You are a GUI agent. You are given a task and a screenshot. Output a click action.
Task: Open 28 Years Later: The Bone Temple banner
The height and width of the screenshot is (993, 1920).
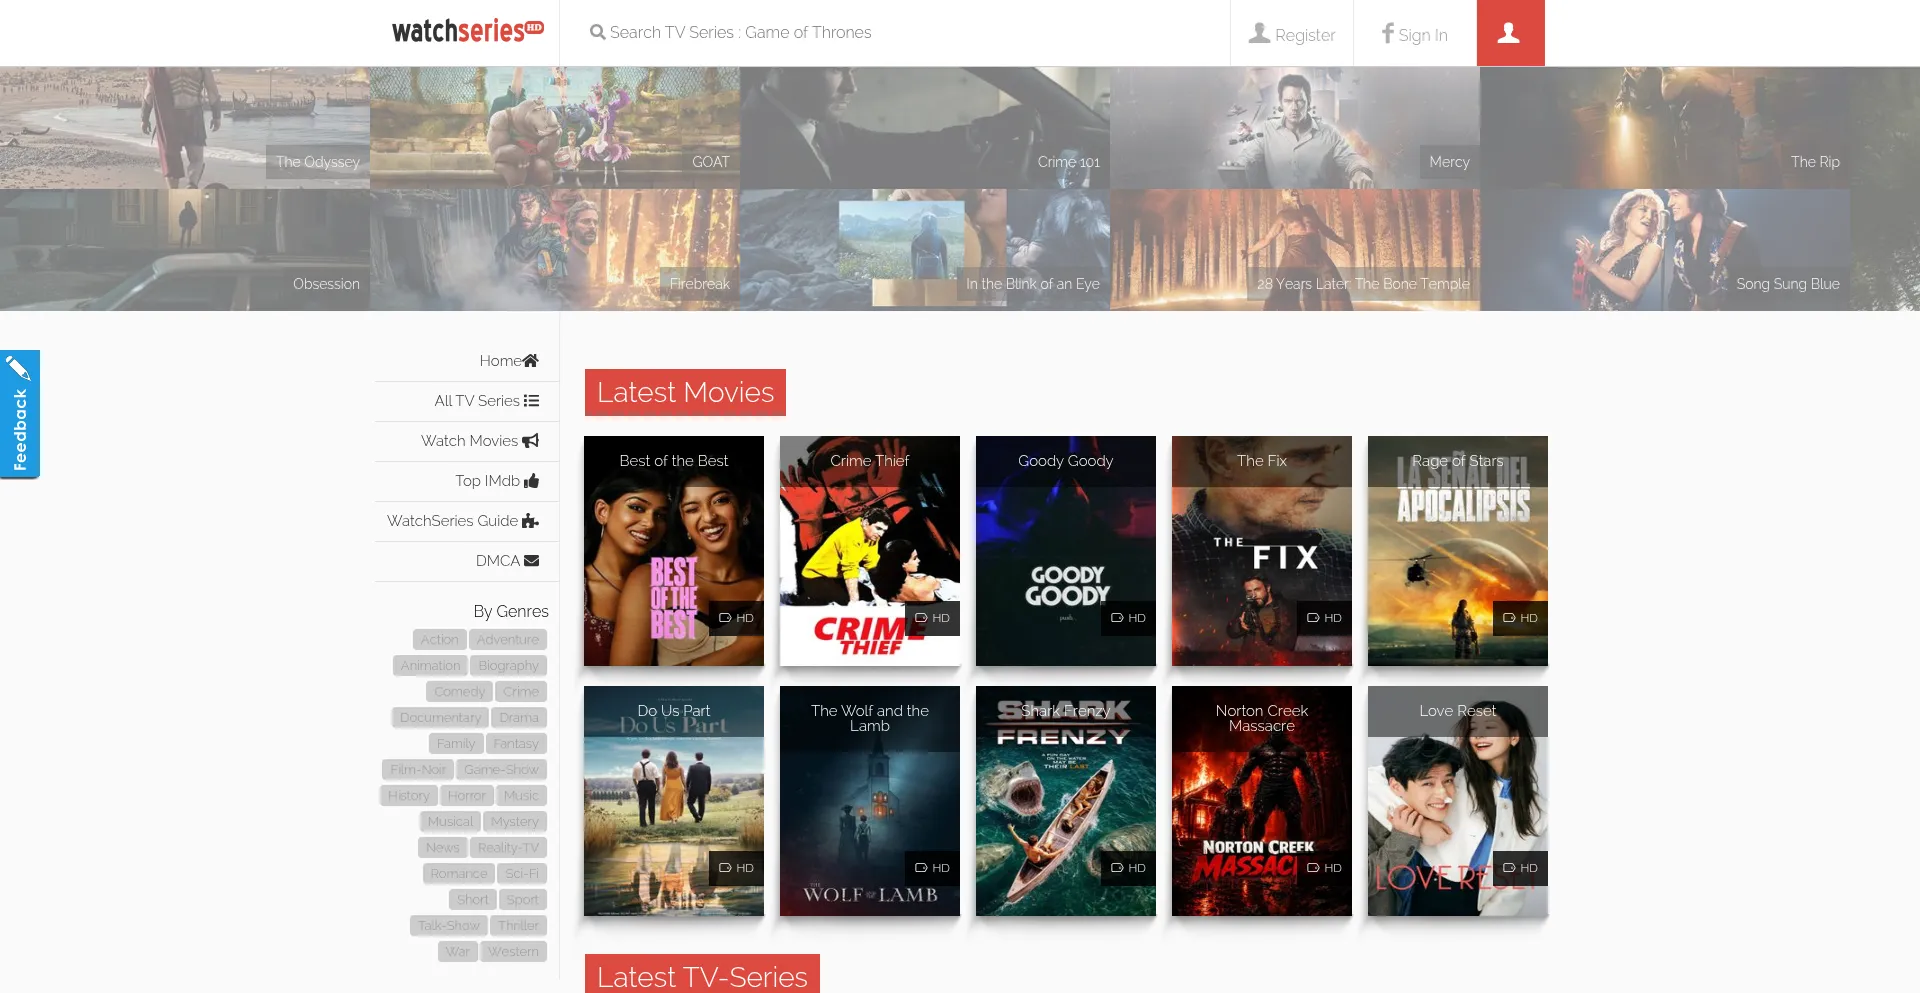tap(1295, 250)
